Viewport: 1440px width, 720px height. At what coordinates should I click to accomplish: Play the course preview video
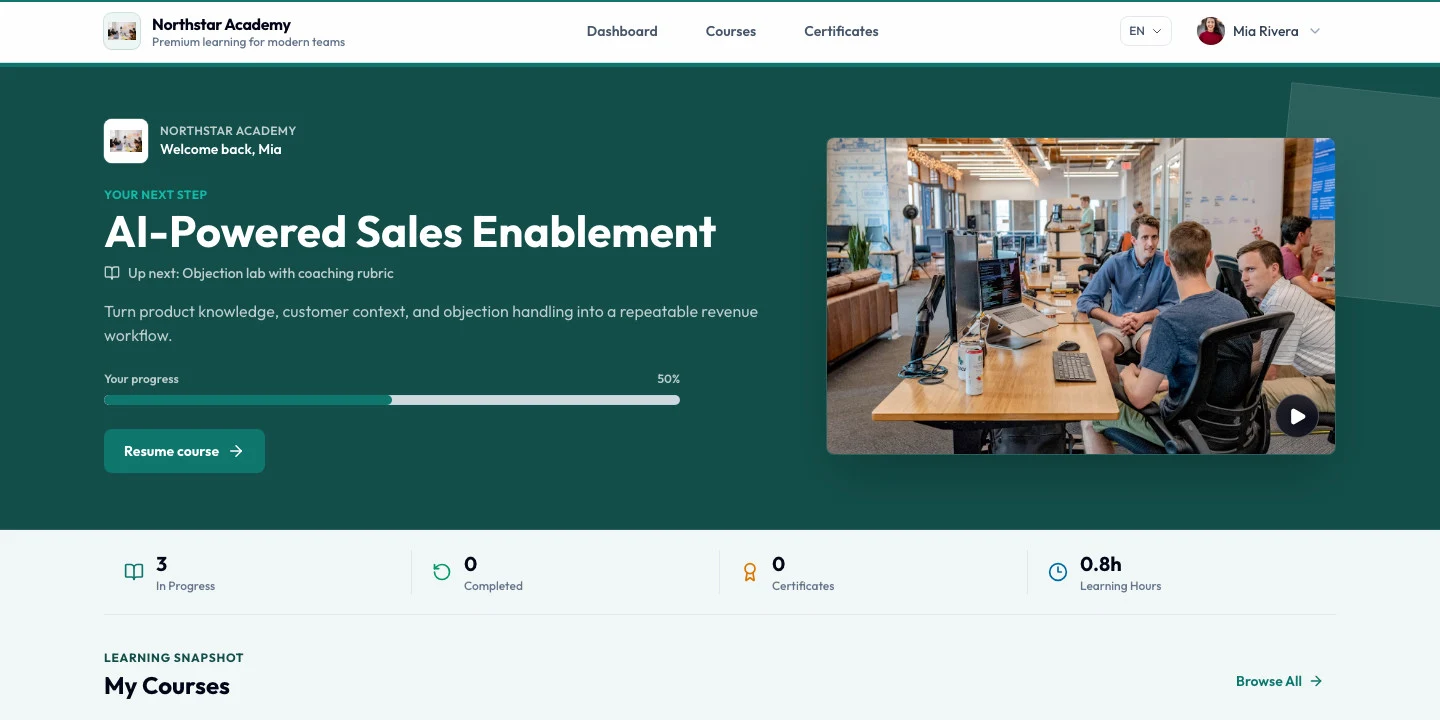(1297, 416)
